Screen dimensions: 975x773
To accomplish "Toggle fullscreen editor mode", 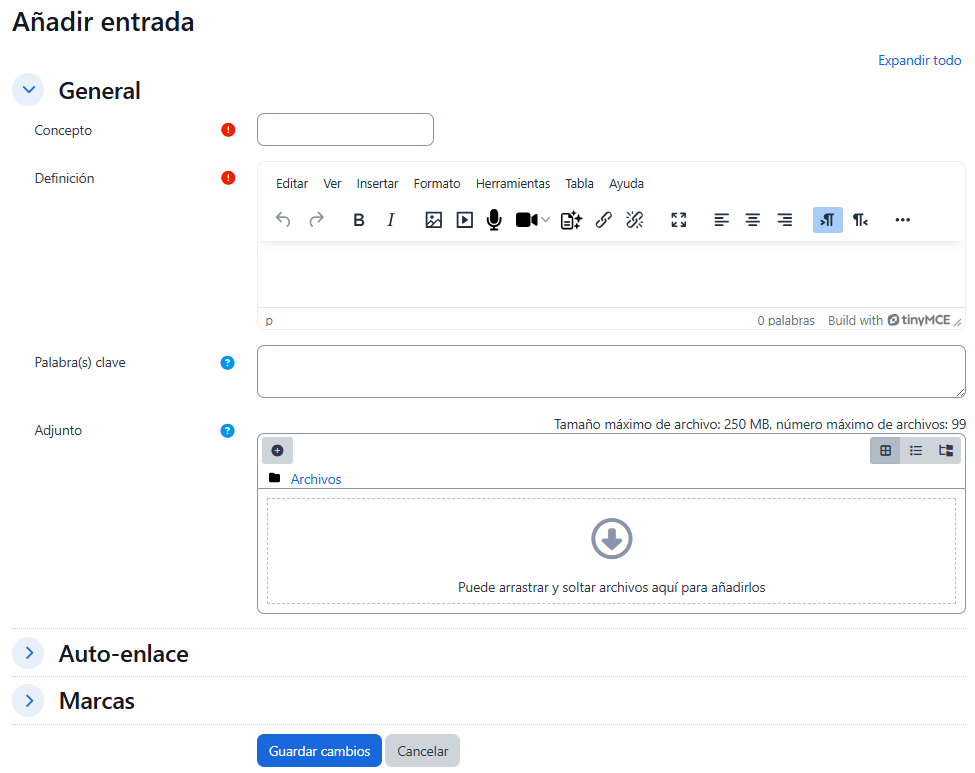I will point(679,220).
